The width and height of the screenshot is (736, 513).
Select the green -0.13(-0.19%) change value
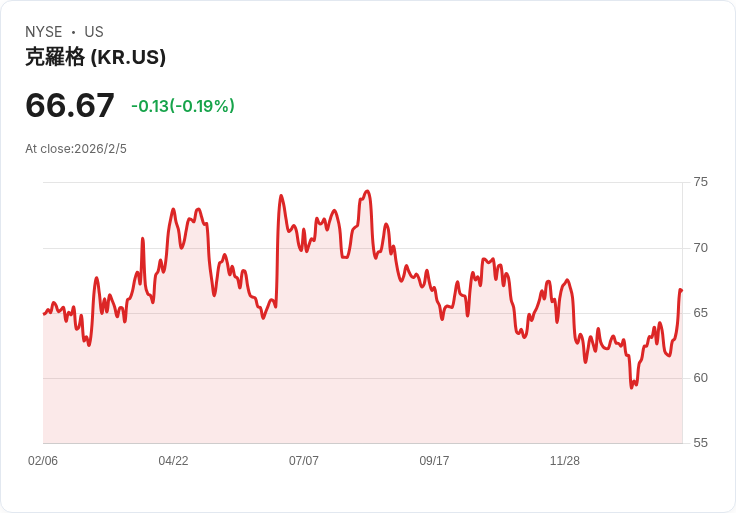183,106
